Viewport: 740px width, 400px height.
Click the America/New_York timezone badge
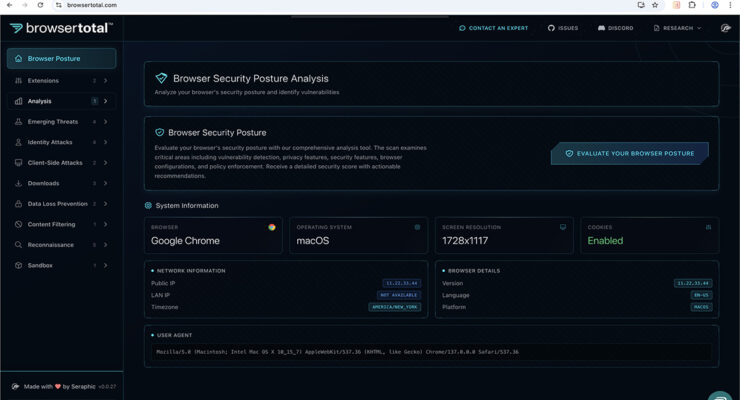[x=395, y=307]
